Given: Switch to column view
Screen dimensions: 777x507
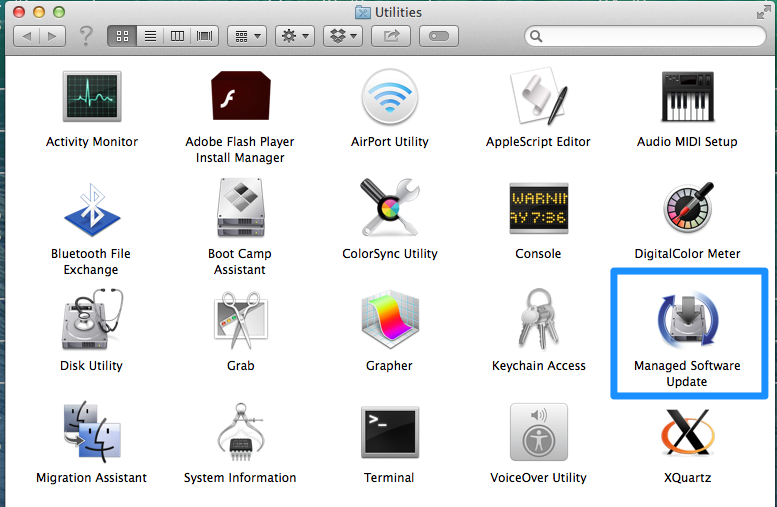Looking at the screenshot, I should point(177,36).
